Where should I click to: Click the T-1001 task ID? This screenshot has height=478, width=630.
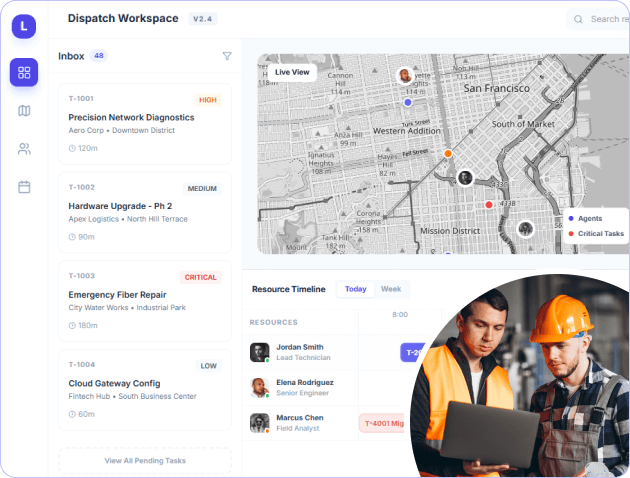[x=81, y=98]
